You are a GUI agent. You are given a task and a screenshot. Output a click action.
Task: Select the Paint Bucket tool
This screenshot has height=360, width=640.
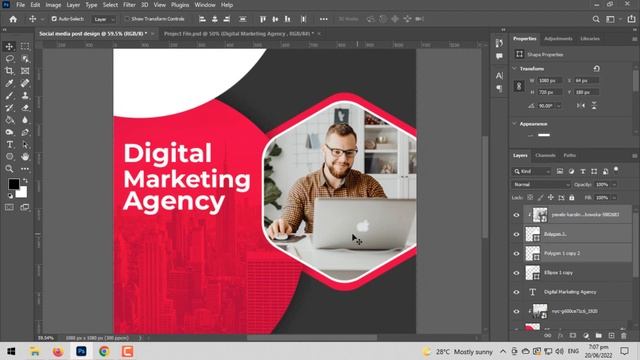[x=9, y=120]
